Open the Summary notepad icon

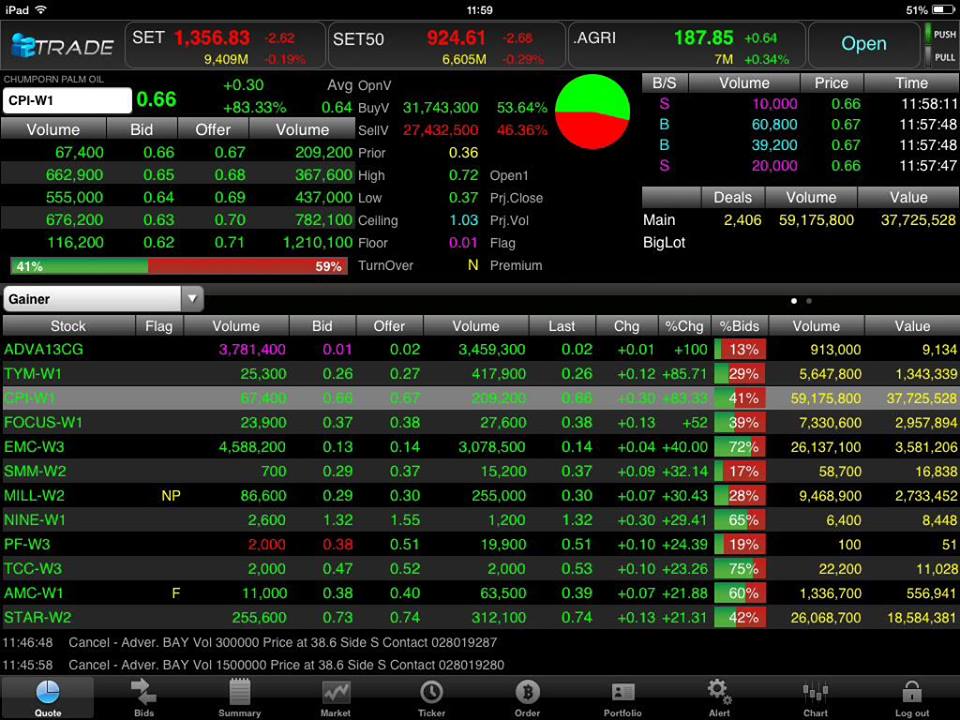point(239,692)
